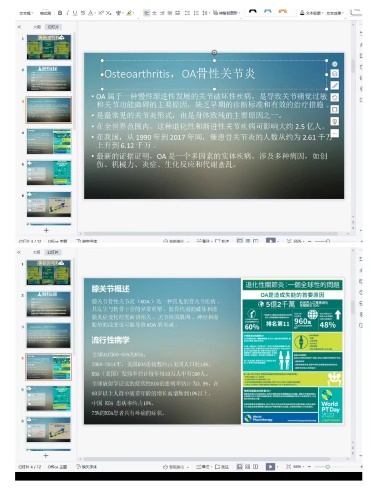Image resolution: width=371 pixels, height=489 pixels.
Task: Select slide 5 thumbnail in the upper panel
Action: tap(49, 173)
